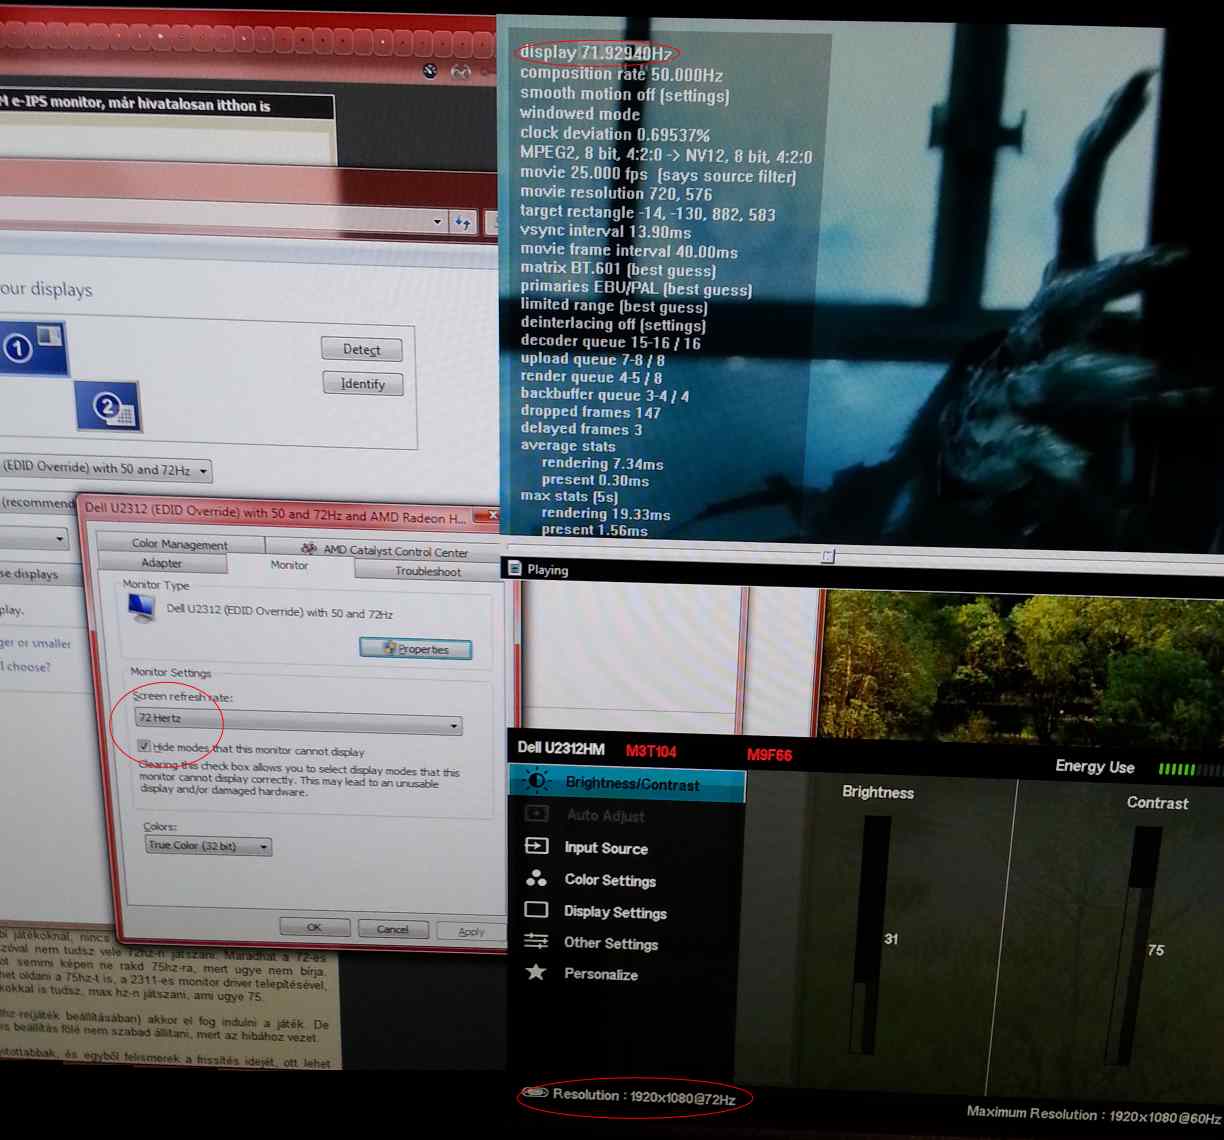Screen dimensions: 1224x1140
Task: Click the Detect button
Action: tap(362, 349)
